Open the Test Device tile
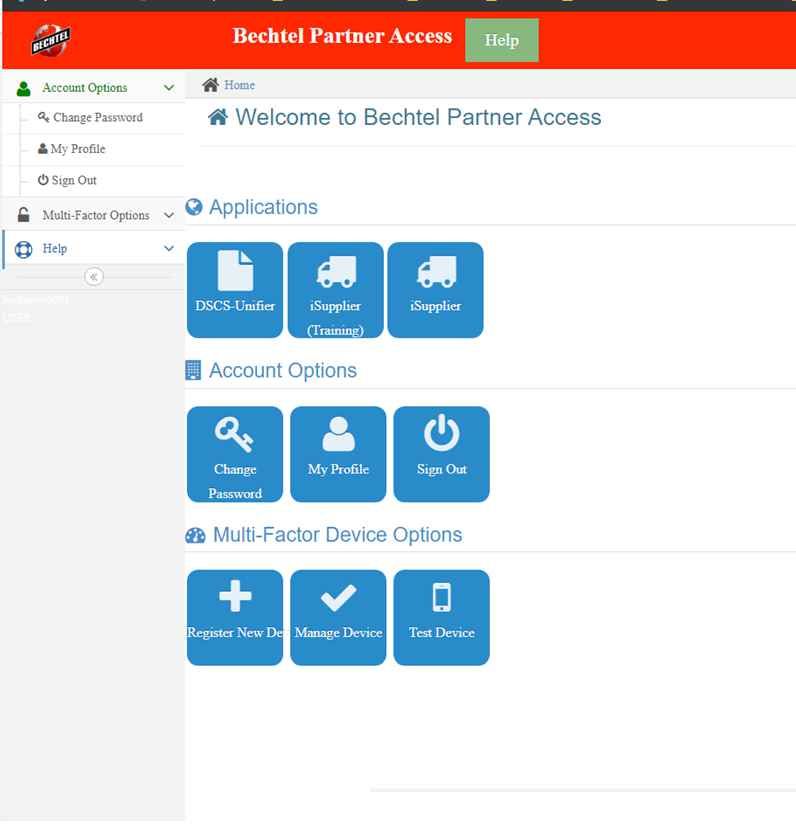The width and height of the screenshot is (796, 840). (441, 618)
